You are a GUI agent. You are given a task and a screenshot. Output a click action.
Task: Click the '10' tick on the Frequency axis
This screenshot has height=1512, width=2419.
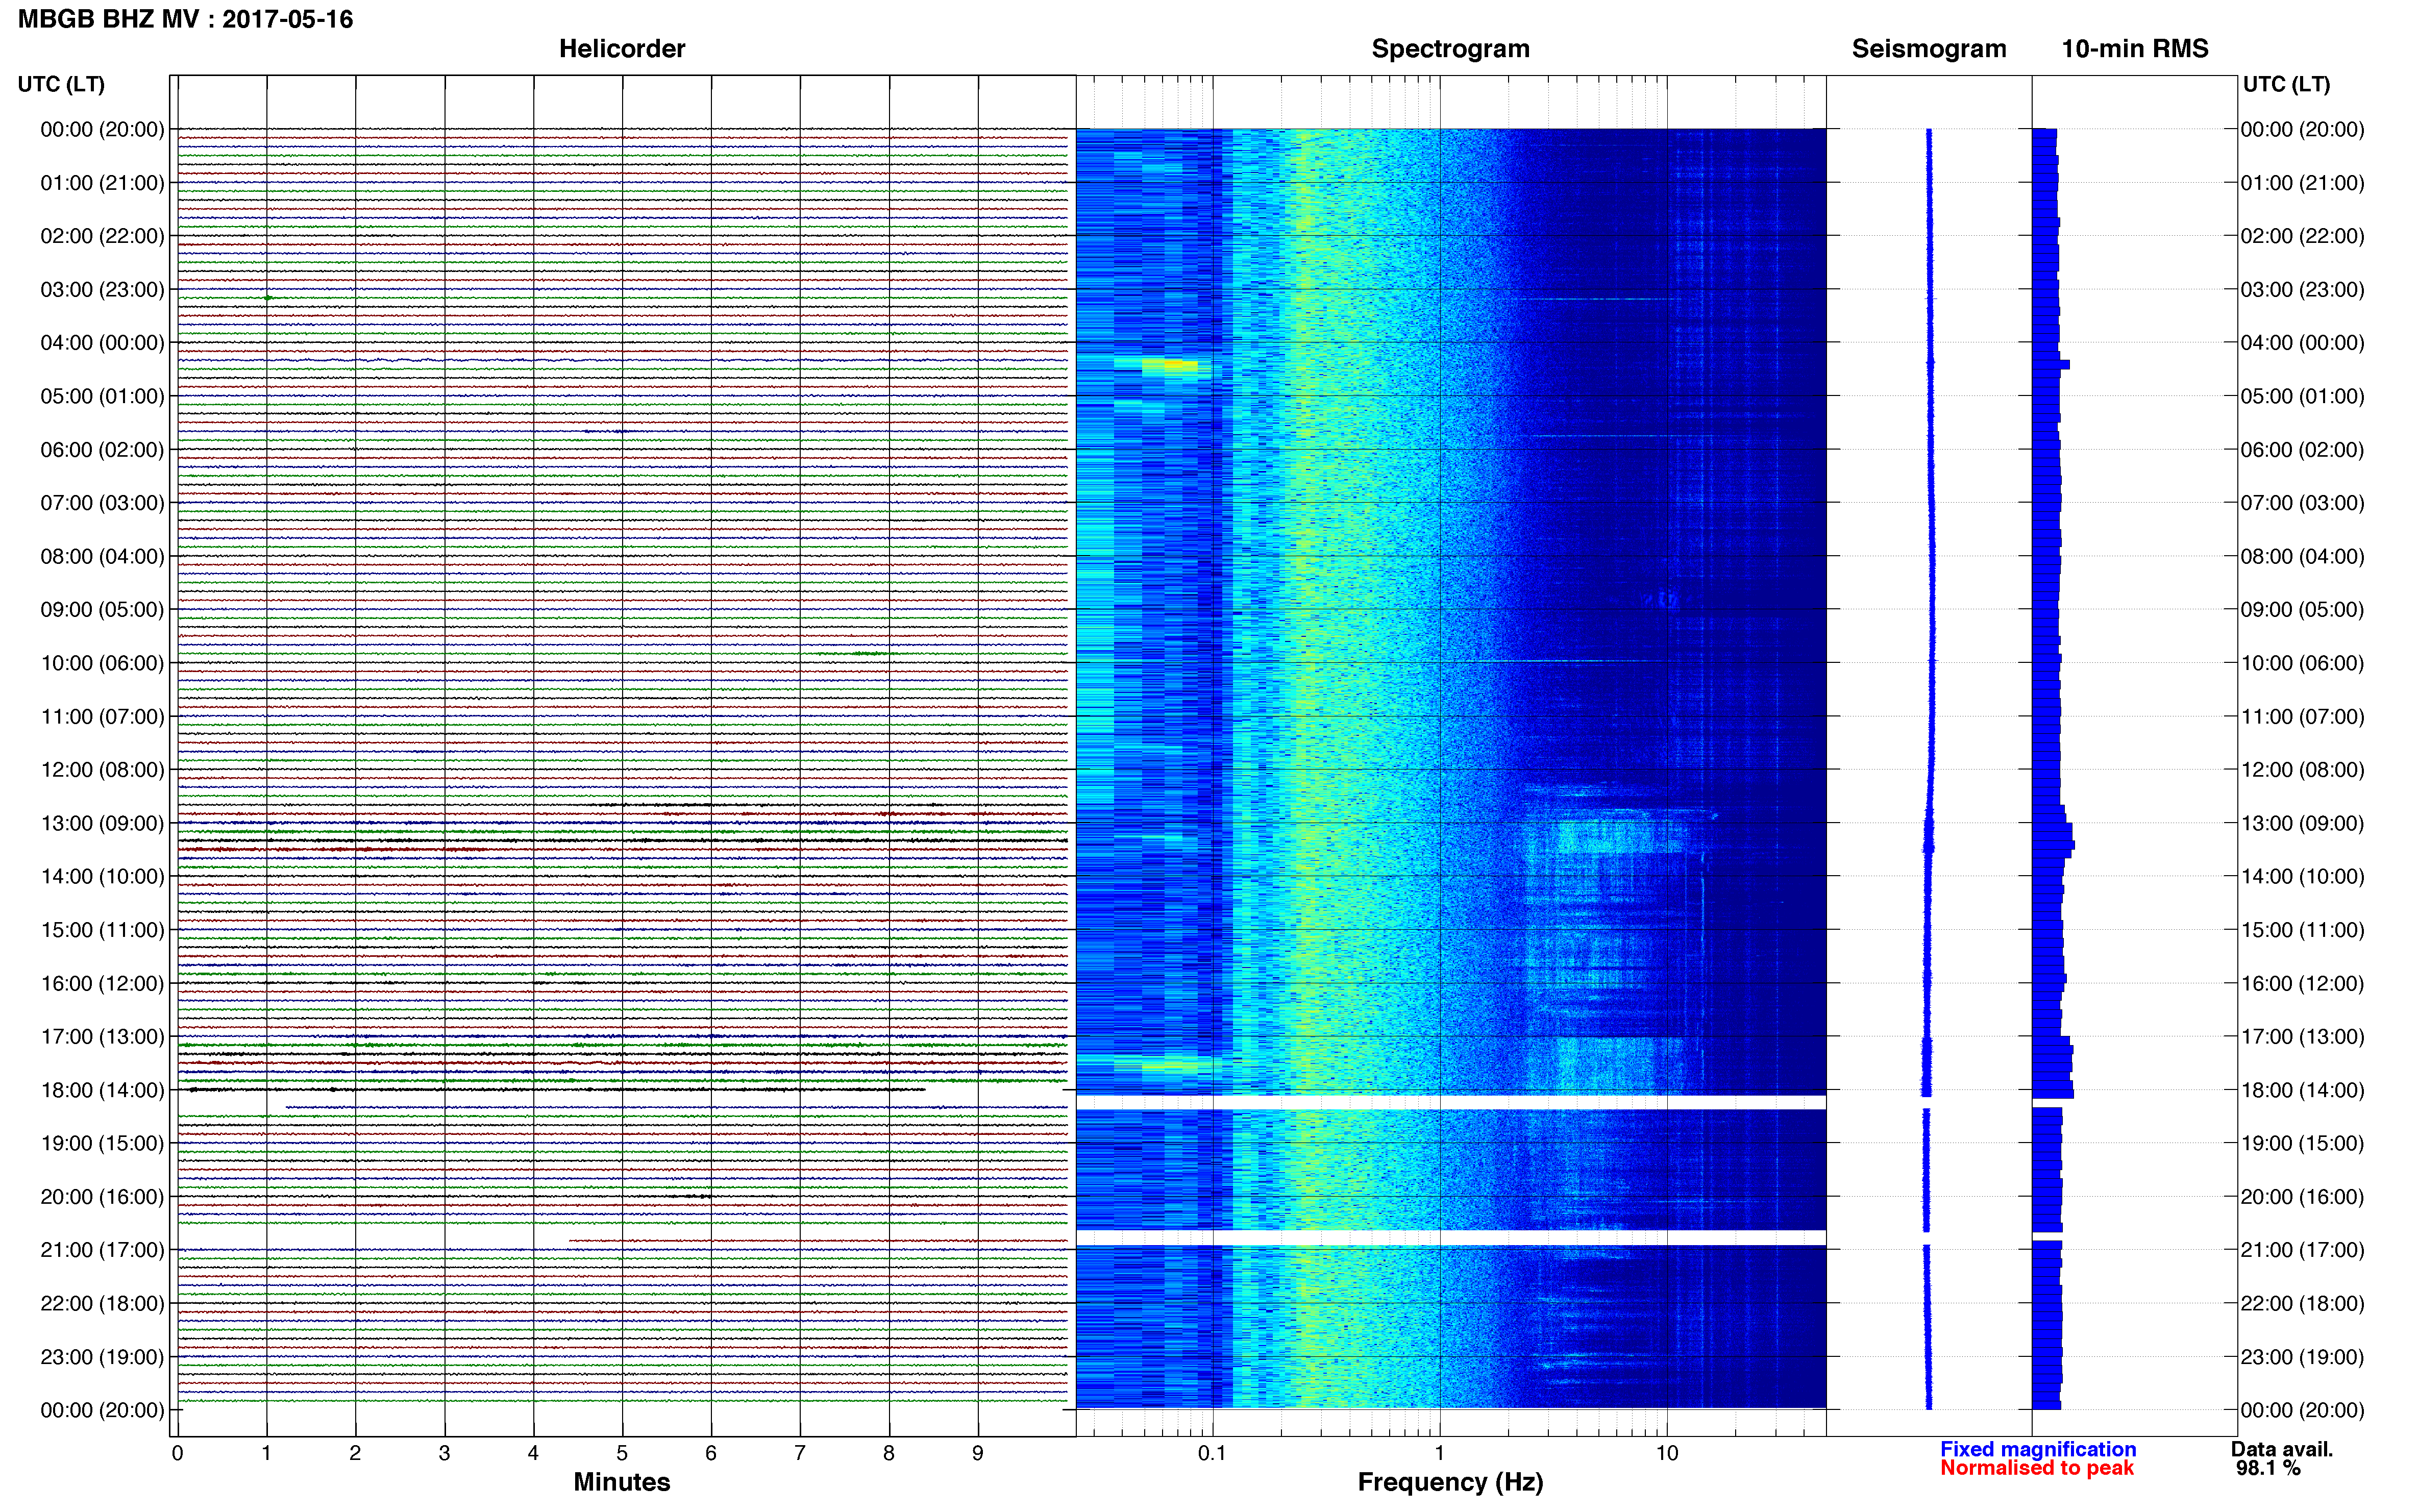coord(1667,1453)
